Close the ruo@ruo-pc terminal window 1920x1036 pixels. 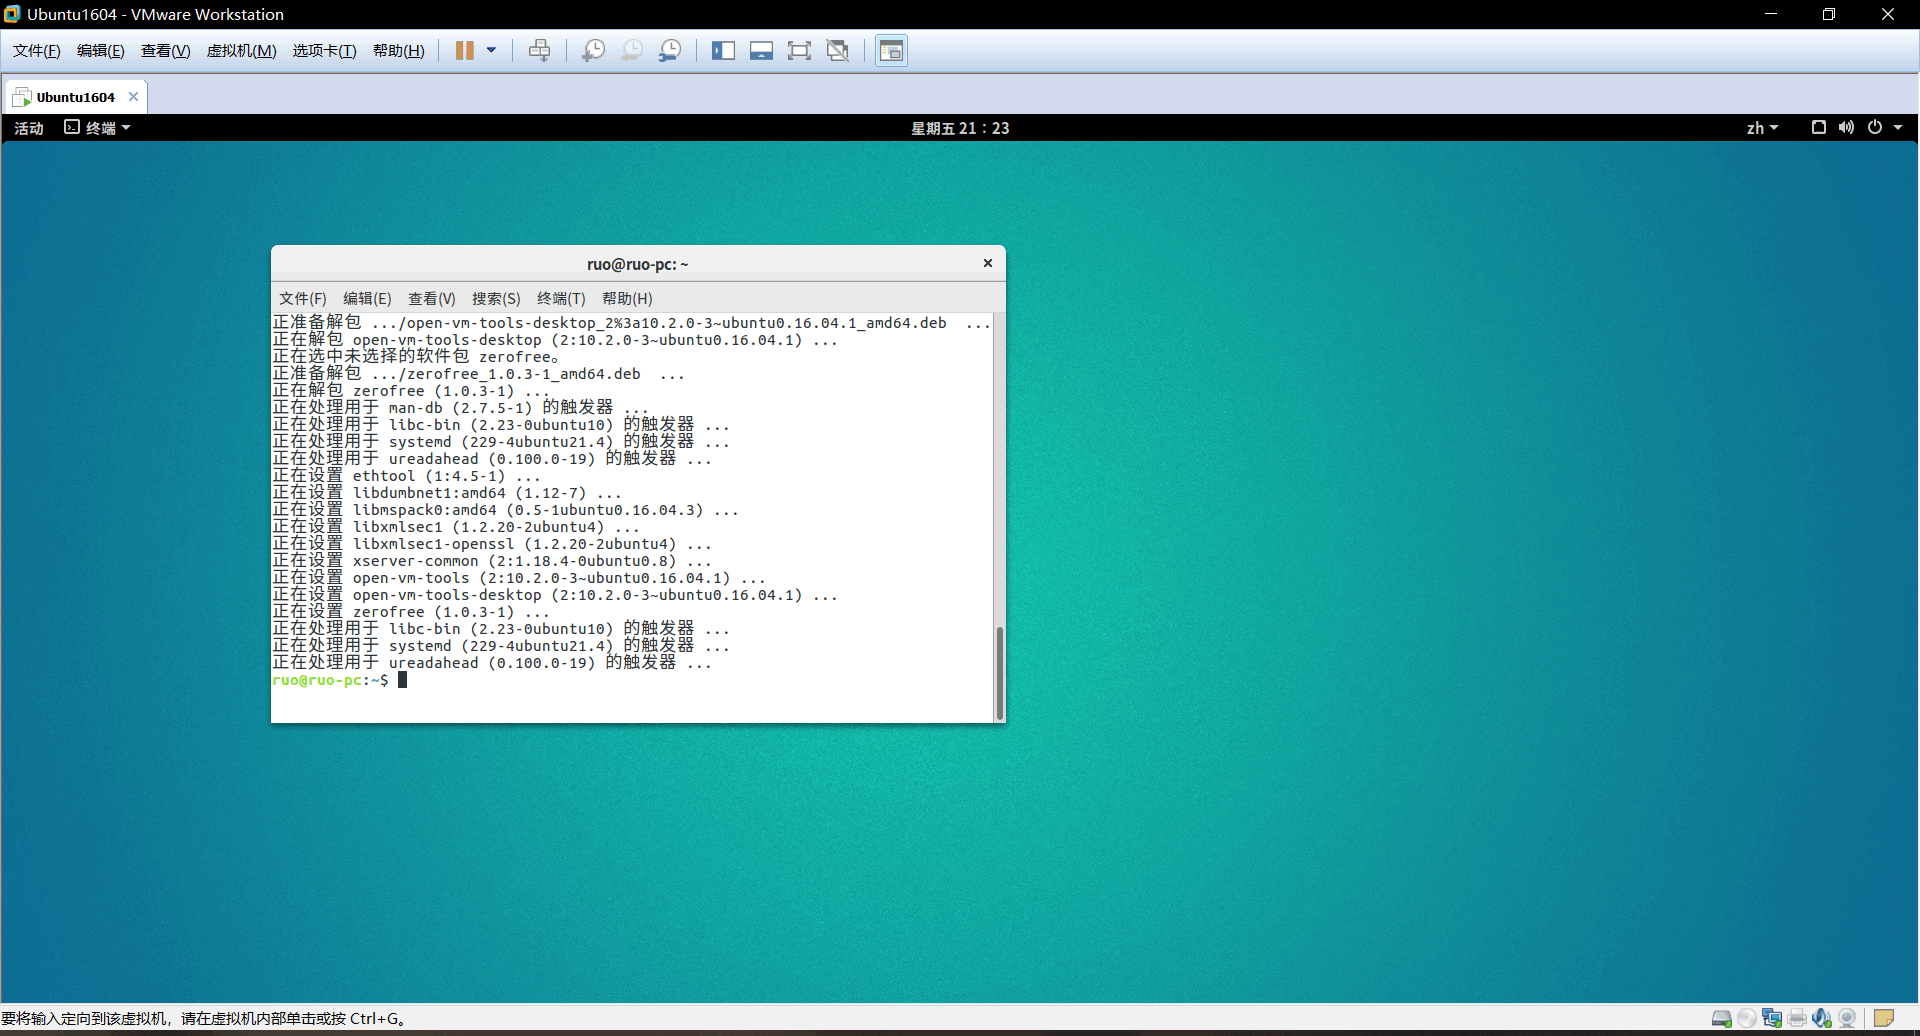pos(988,263)
